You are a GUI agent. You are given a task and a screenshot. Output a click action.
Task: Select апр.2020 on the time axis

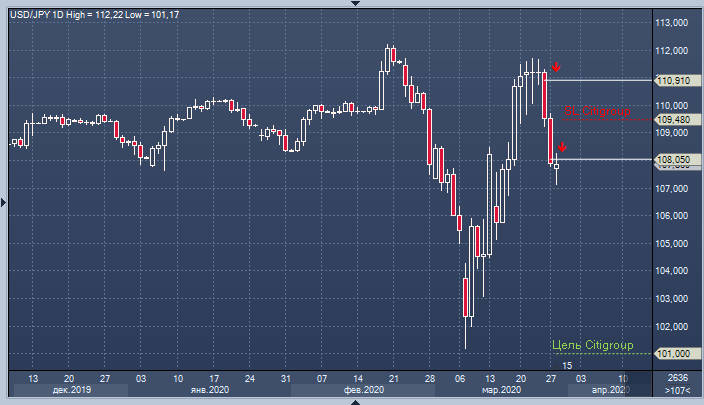[609, 390]
